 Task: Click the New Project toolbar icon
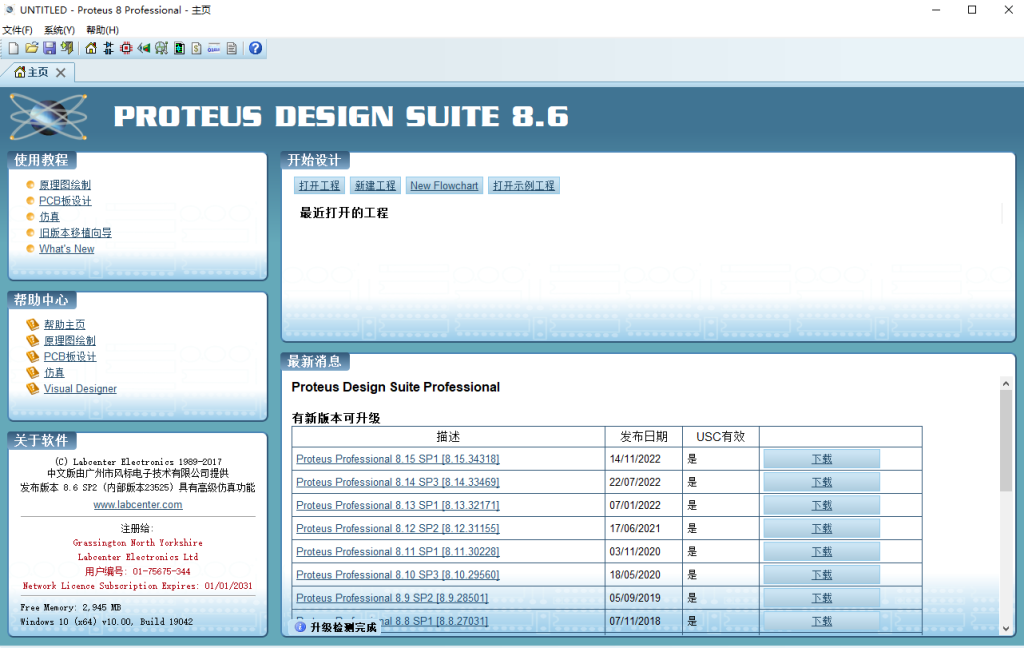pyautogui.click(x=14, y=48)
